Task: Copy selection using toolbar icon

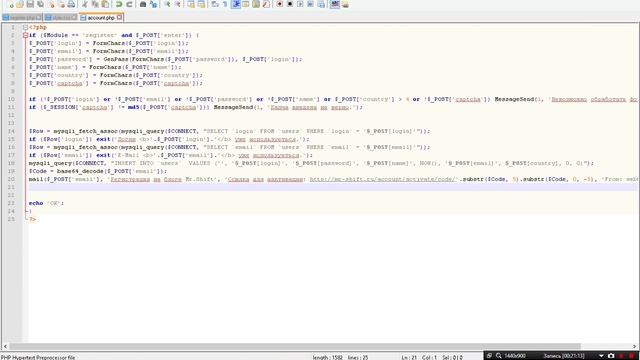Action: point(95,4)
